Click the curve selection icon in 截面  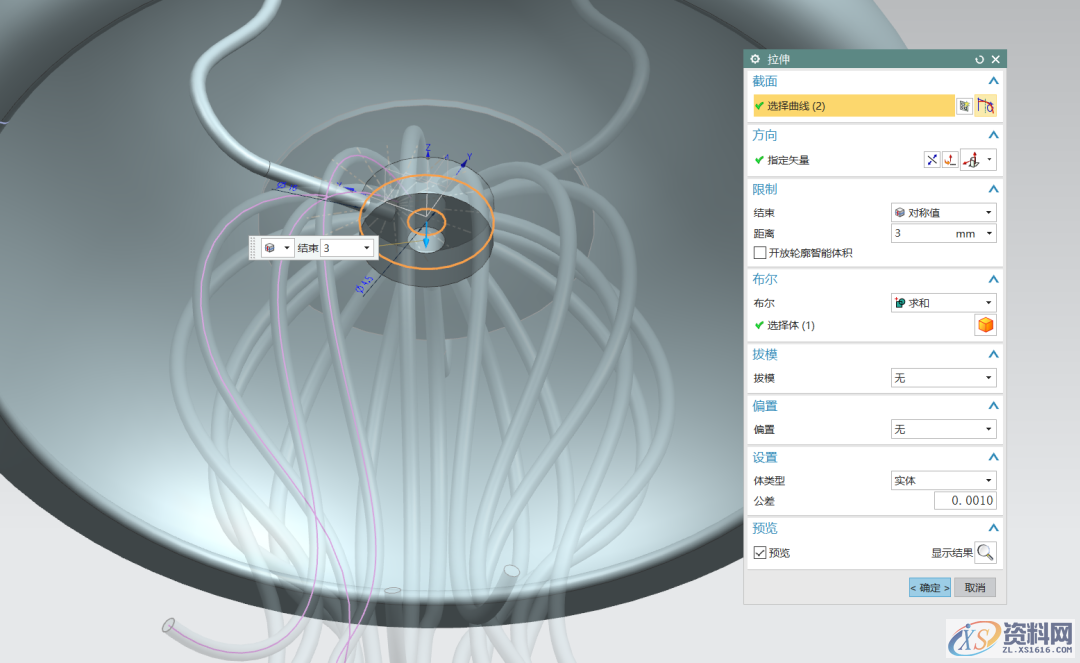point(986,106)
